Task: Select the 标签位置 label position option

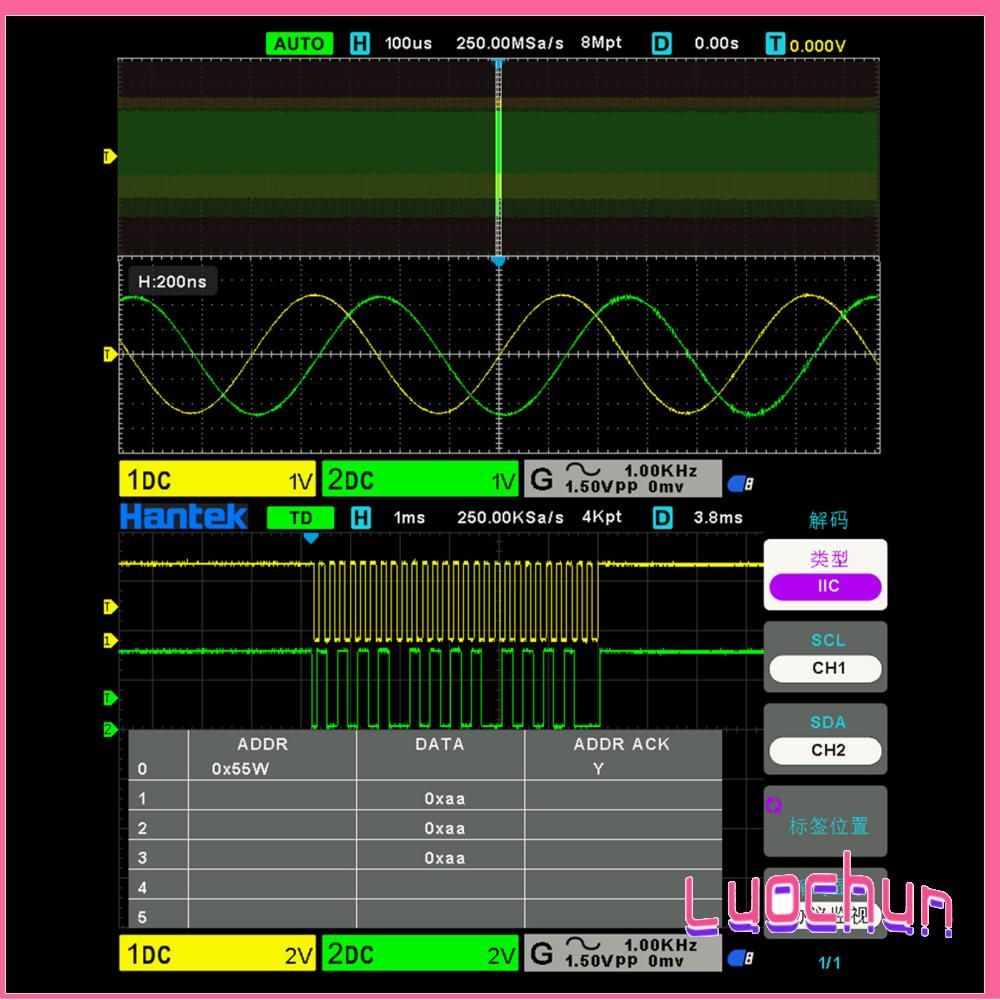Action: coord(825,821)
